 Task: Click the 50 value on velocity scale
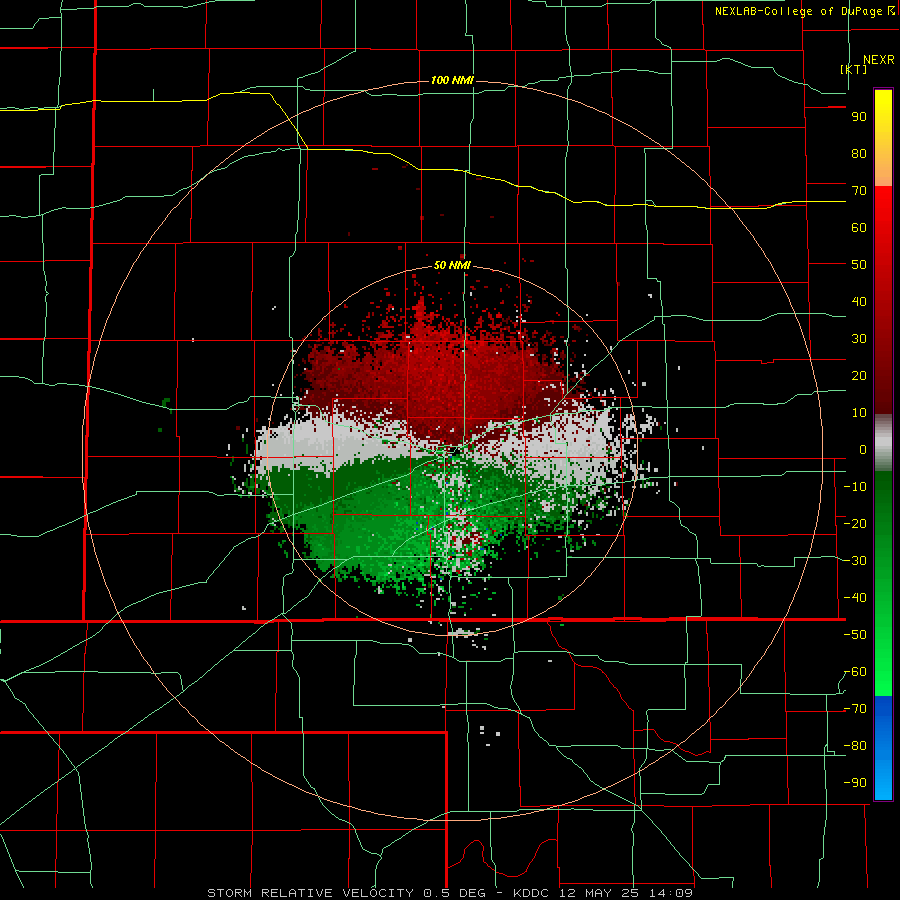click(x=859, y=265)
